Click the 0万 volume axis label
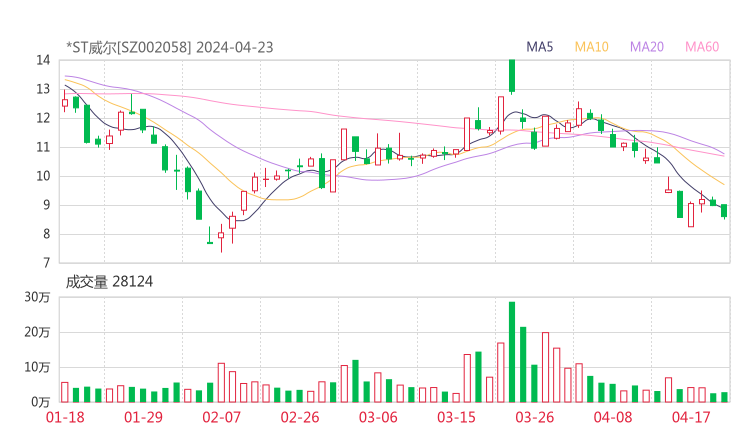 coord(41,402)
